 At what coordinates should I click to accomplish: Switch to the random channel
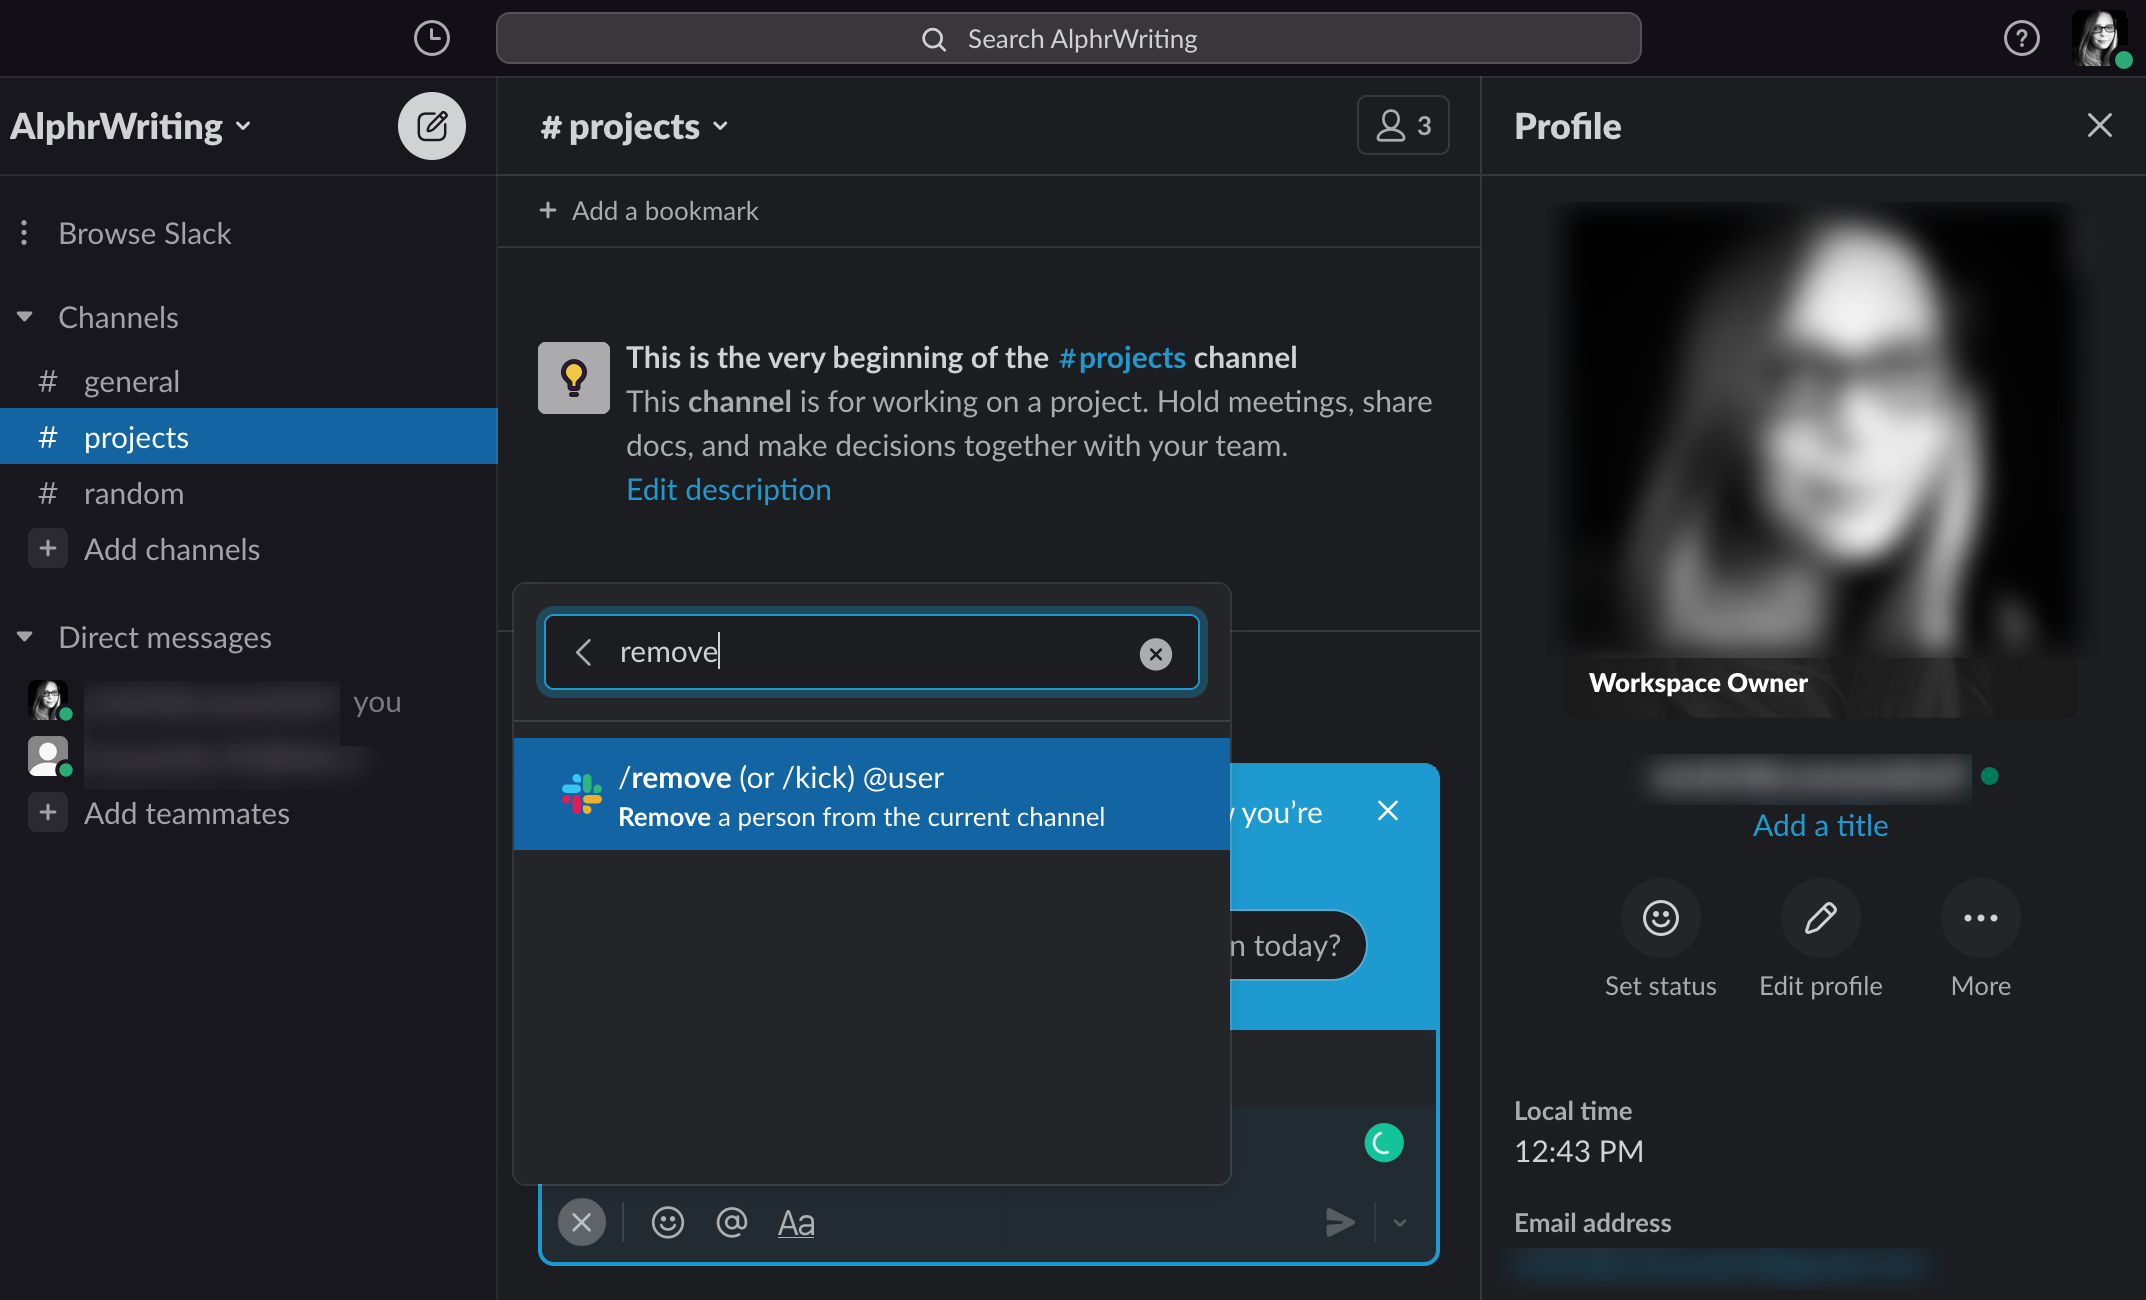[x=134, y=493]
